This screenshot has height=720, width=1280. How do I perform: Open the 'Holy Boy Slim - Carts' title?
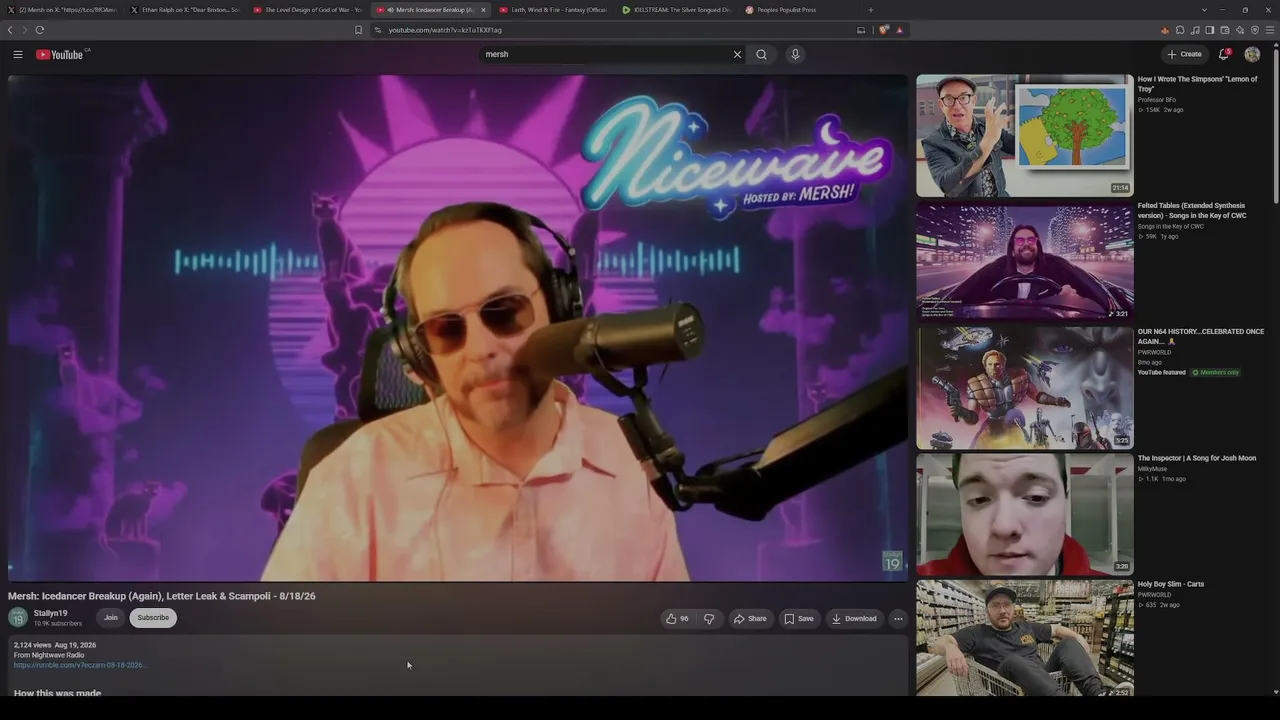pyautogui.click(x=1171, y=584)
